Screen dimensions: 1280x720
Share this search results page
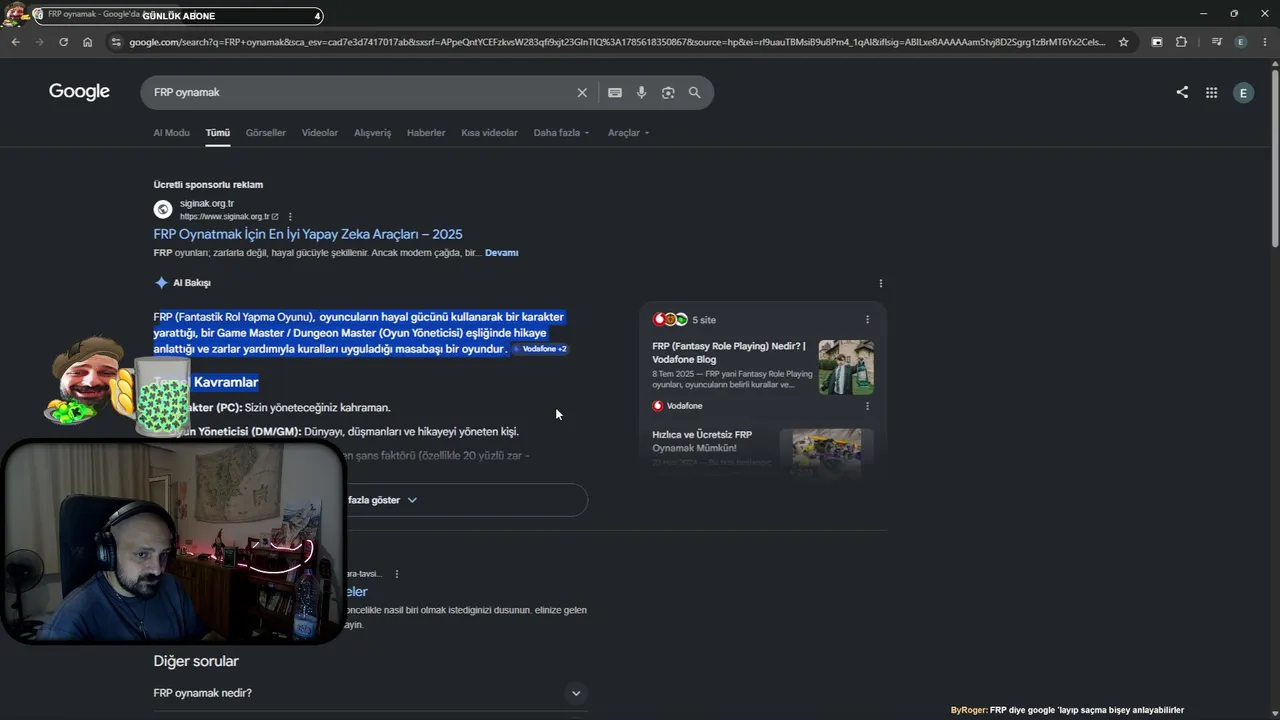[x=1182, y=92]
